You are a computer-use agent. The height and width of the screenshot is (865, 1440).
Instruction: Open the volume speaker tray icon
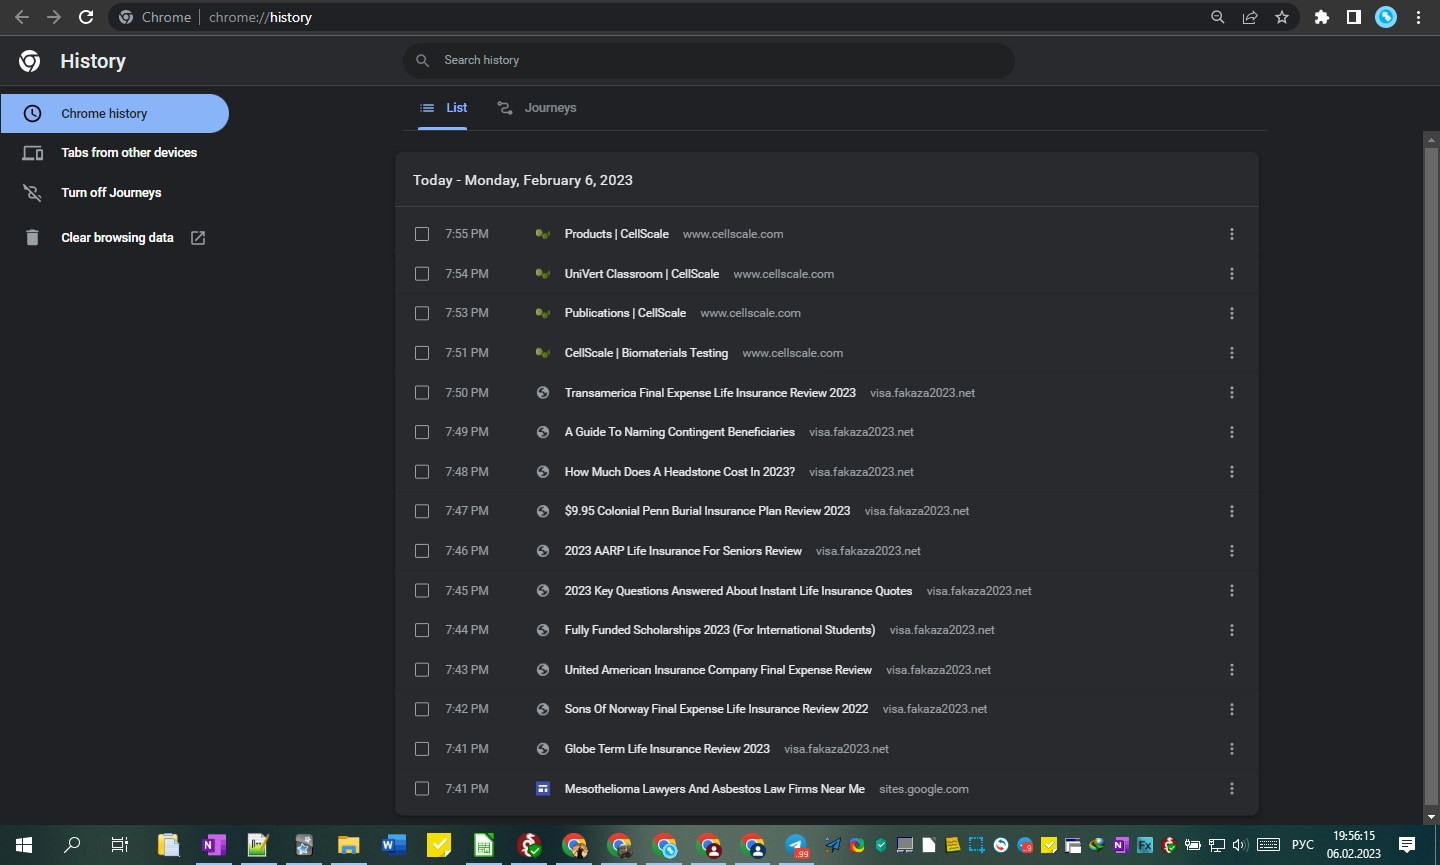tap(1240, 845)
